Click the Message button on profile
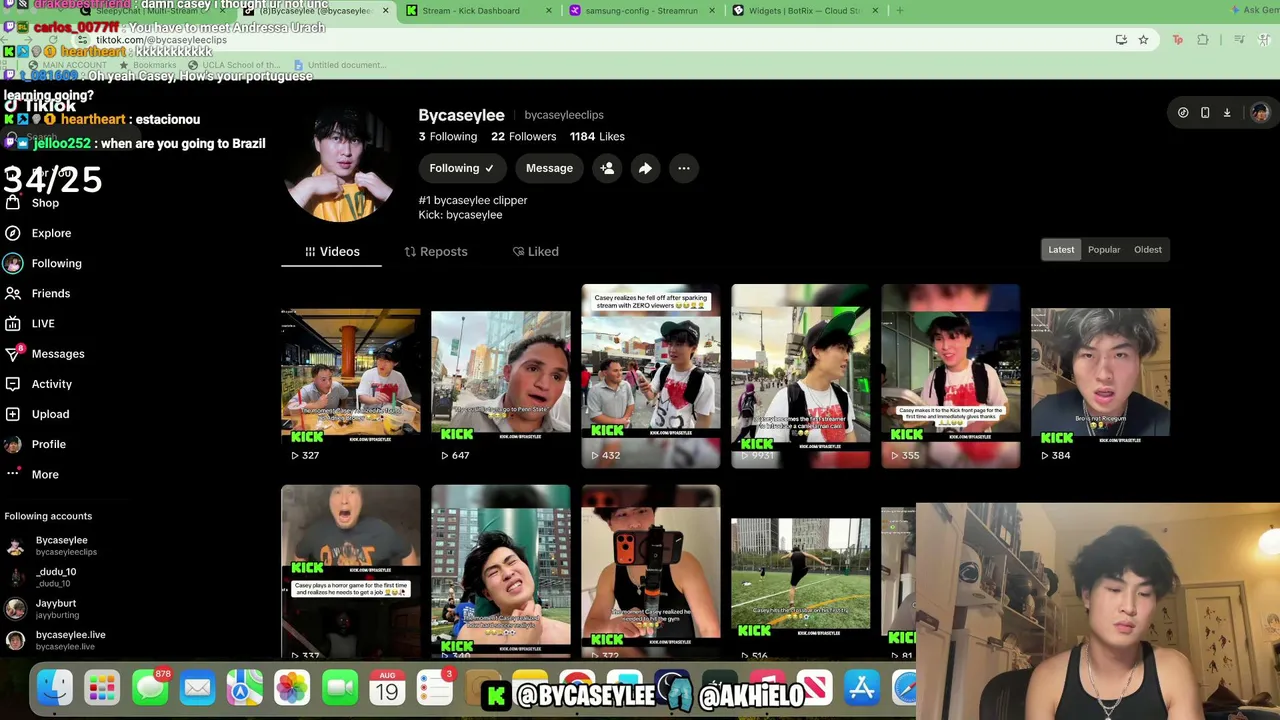The image size is (1280, 720). [x=549, y=168]
